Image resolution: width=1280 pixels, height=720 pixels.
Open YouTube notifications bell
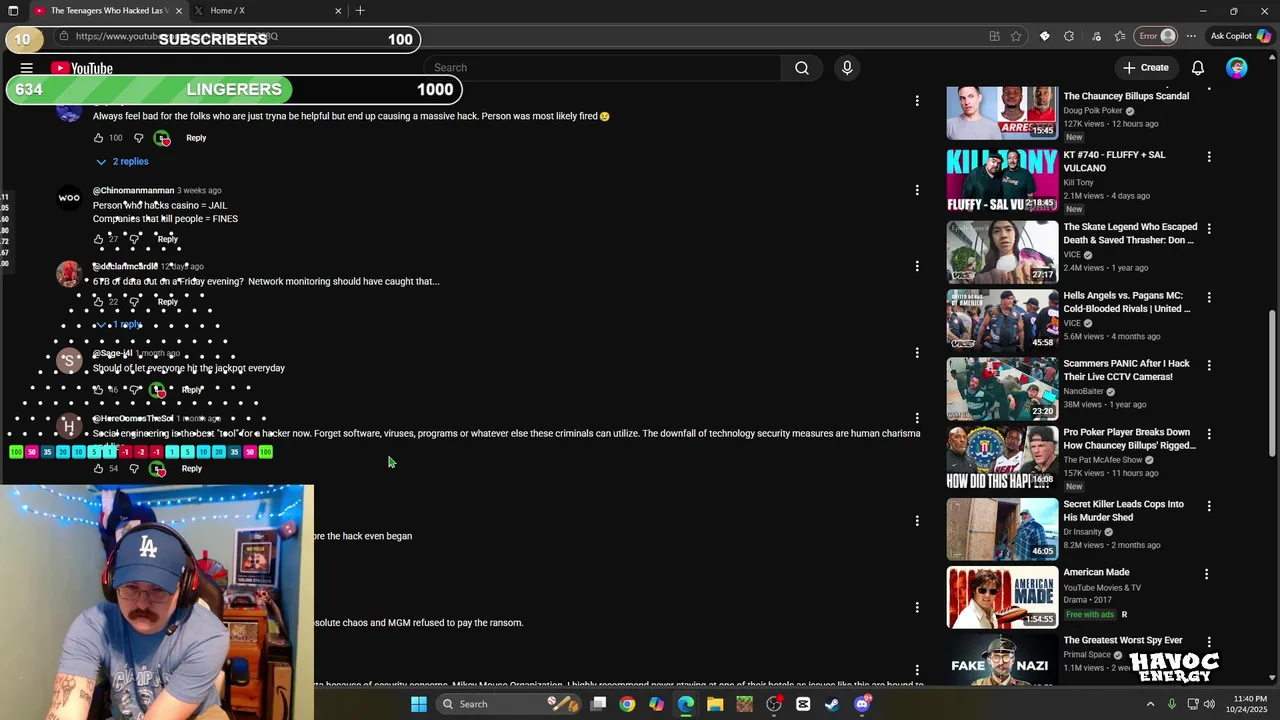1198,68
